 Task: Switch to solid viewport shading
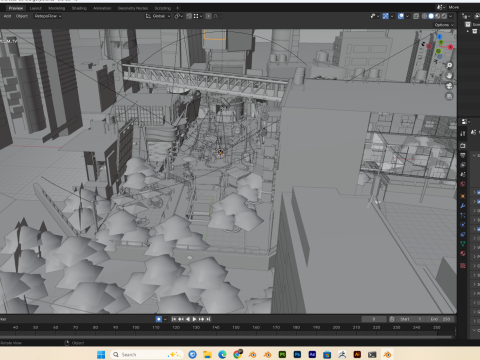[431, 16]
